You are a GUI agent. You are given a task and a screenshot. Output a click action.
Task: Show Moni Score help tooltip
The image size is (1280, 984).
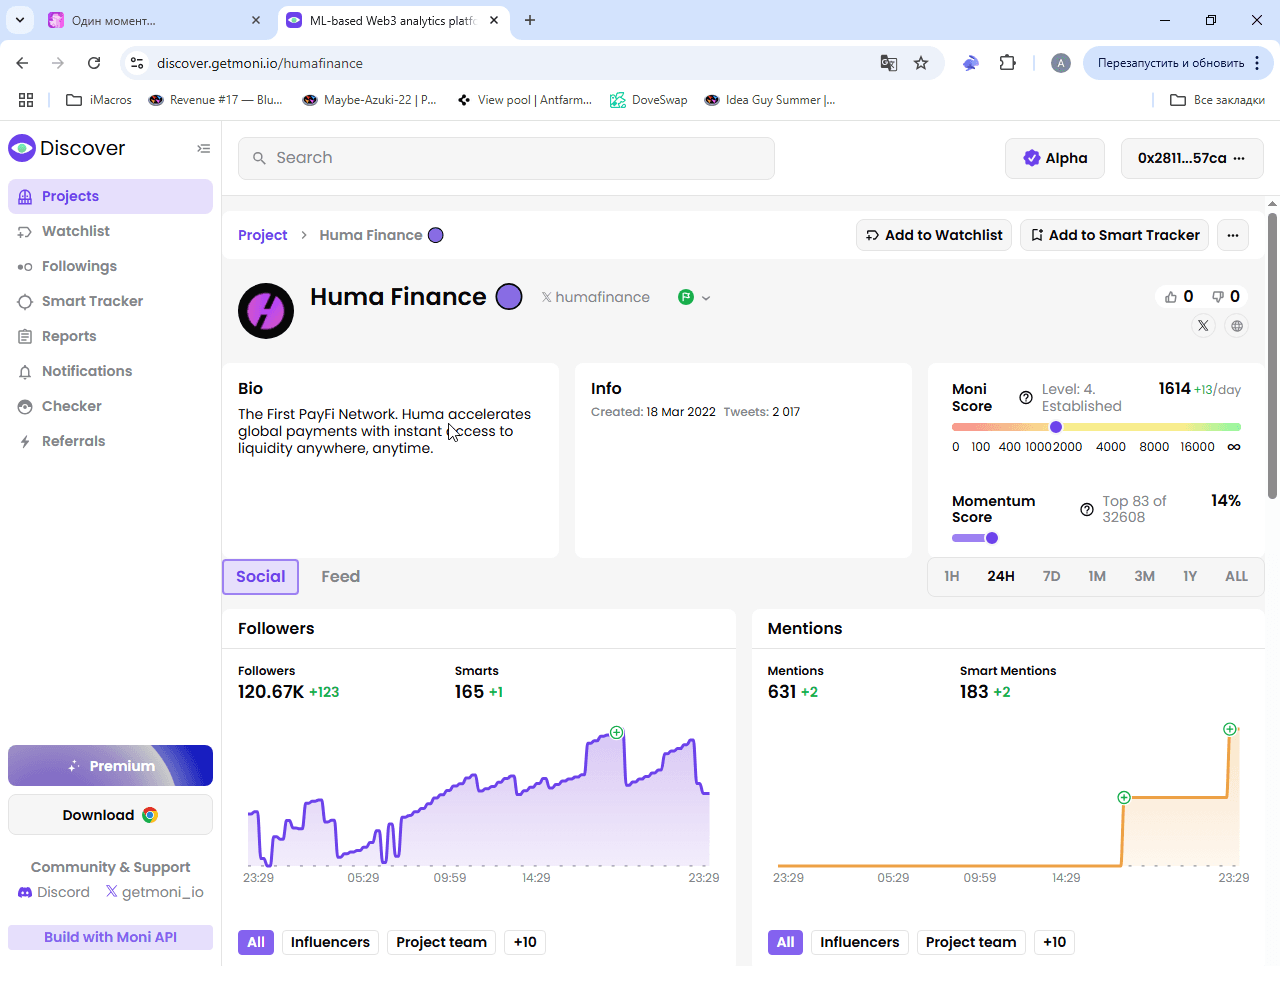pyautogui.click(x=1026, y=398)
